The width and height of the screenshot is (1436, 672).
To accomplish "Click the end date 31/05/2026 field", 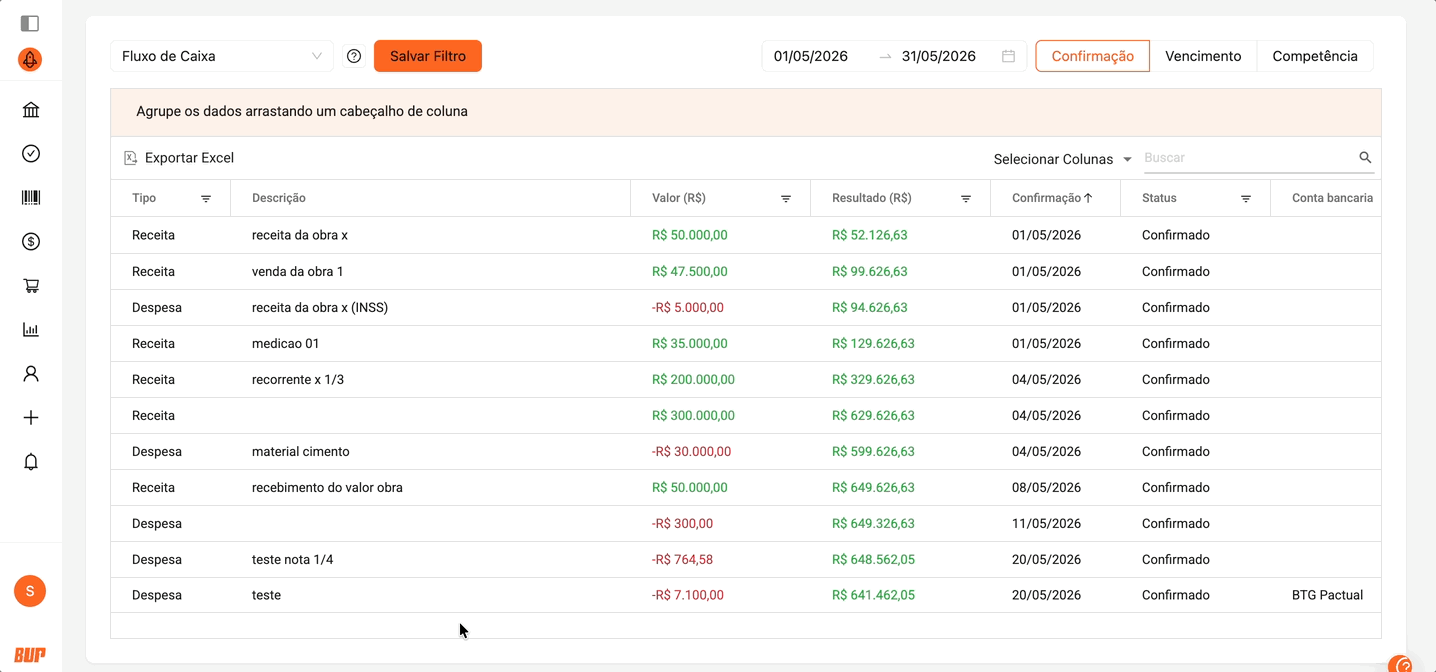I will (939, 56).
